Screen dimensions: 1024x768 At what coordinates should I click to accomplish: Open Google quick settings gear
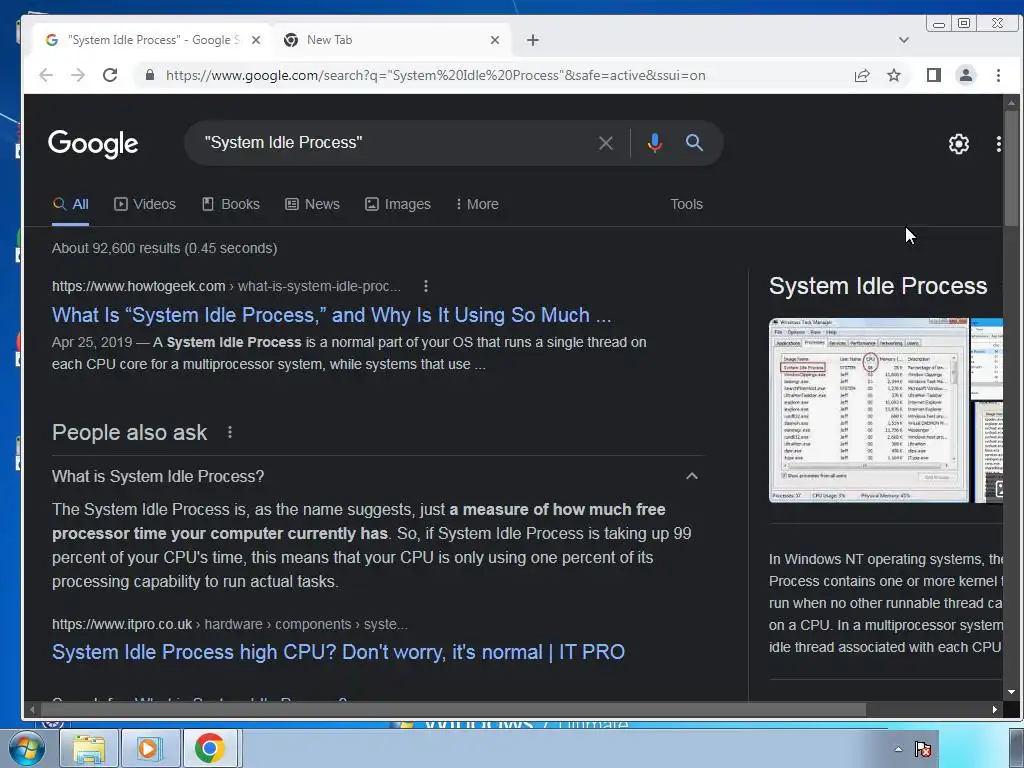[x=959, y=144]
